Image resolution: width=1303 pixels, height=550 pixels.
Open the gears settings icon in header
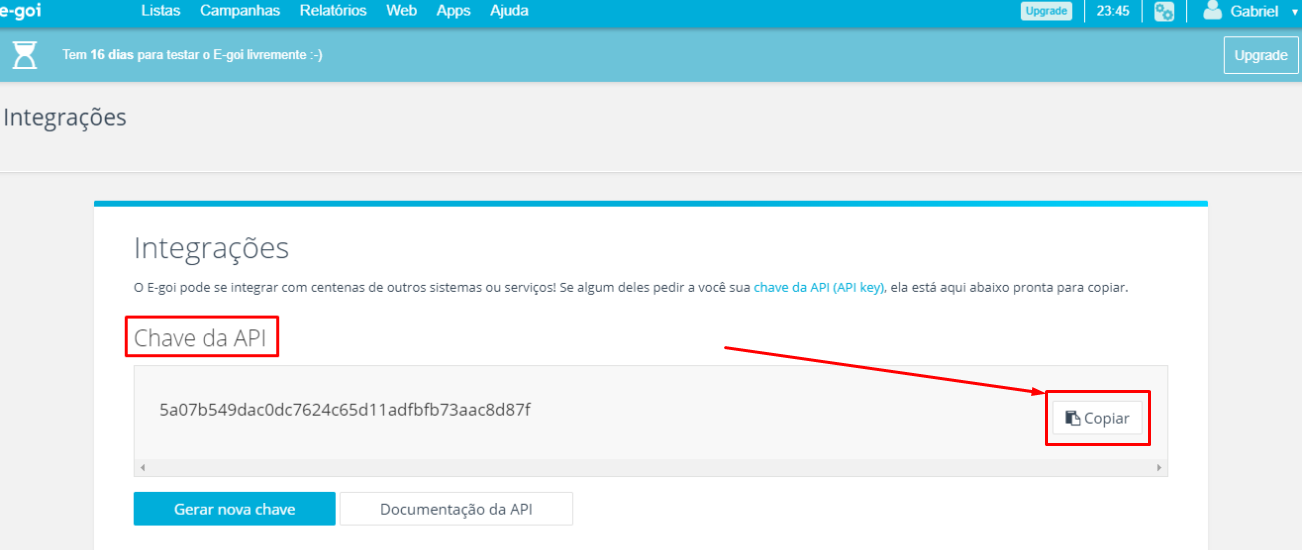pyautogui.click(x=1163, y=12)
